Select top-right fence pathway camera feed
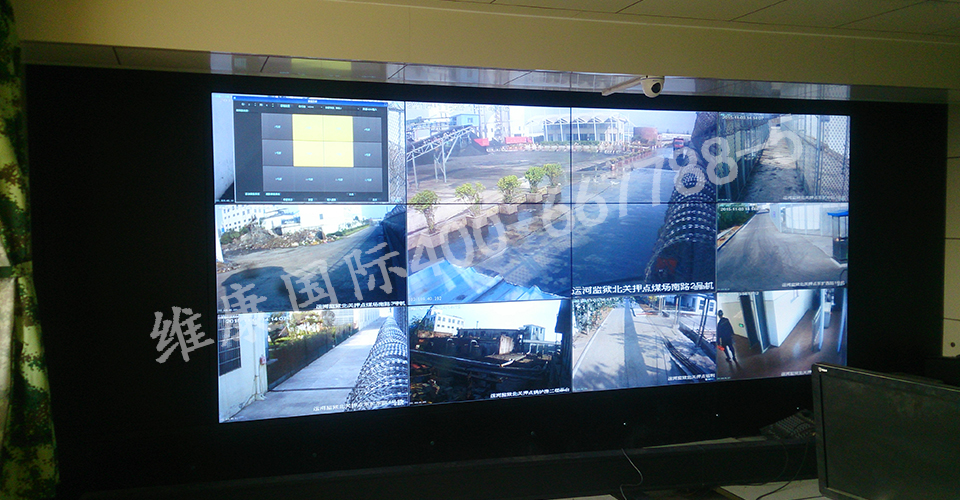The image size is (960, 500). click(x=780, y=155)
